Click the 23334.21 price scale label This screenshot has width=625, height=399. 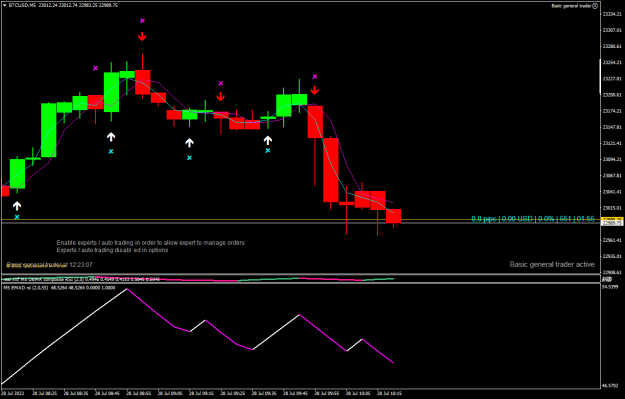tap(612, 14)
